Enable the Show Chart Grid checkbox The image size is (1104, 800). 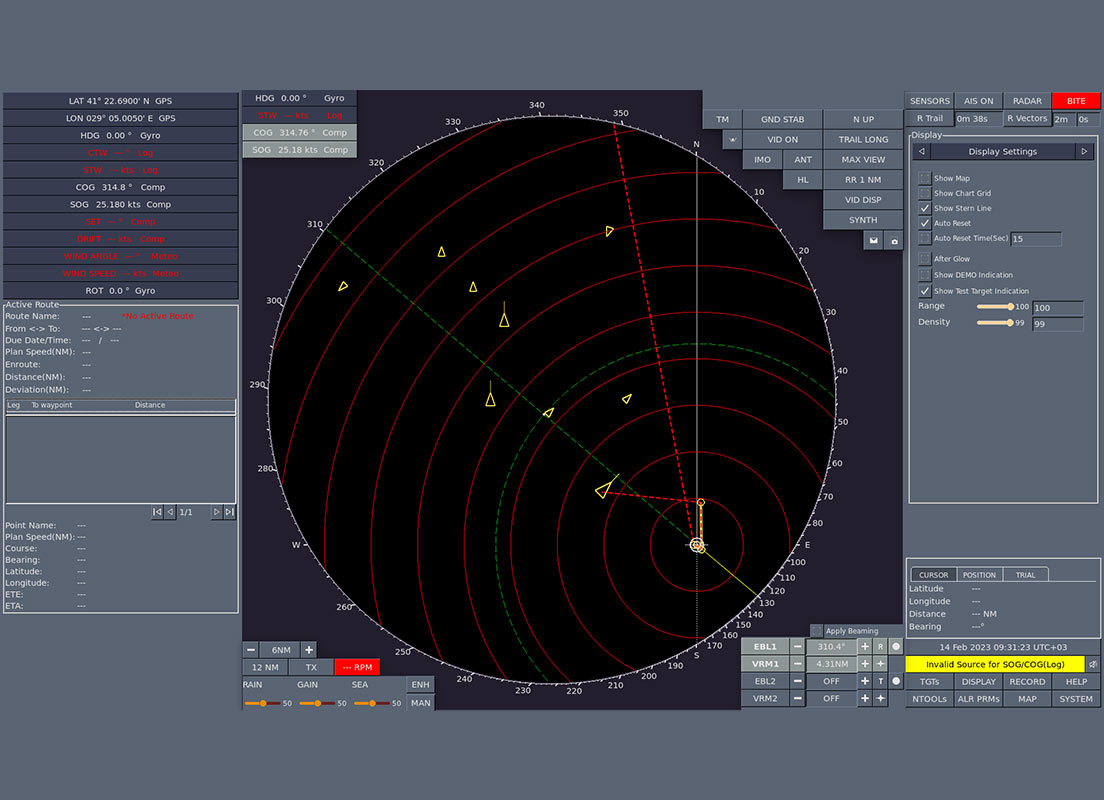[x=924, y=193]
